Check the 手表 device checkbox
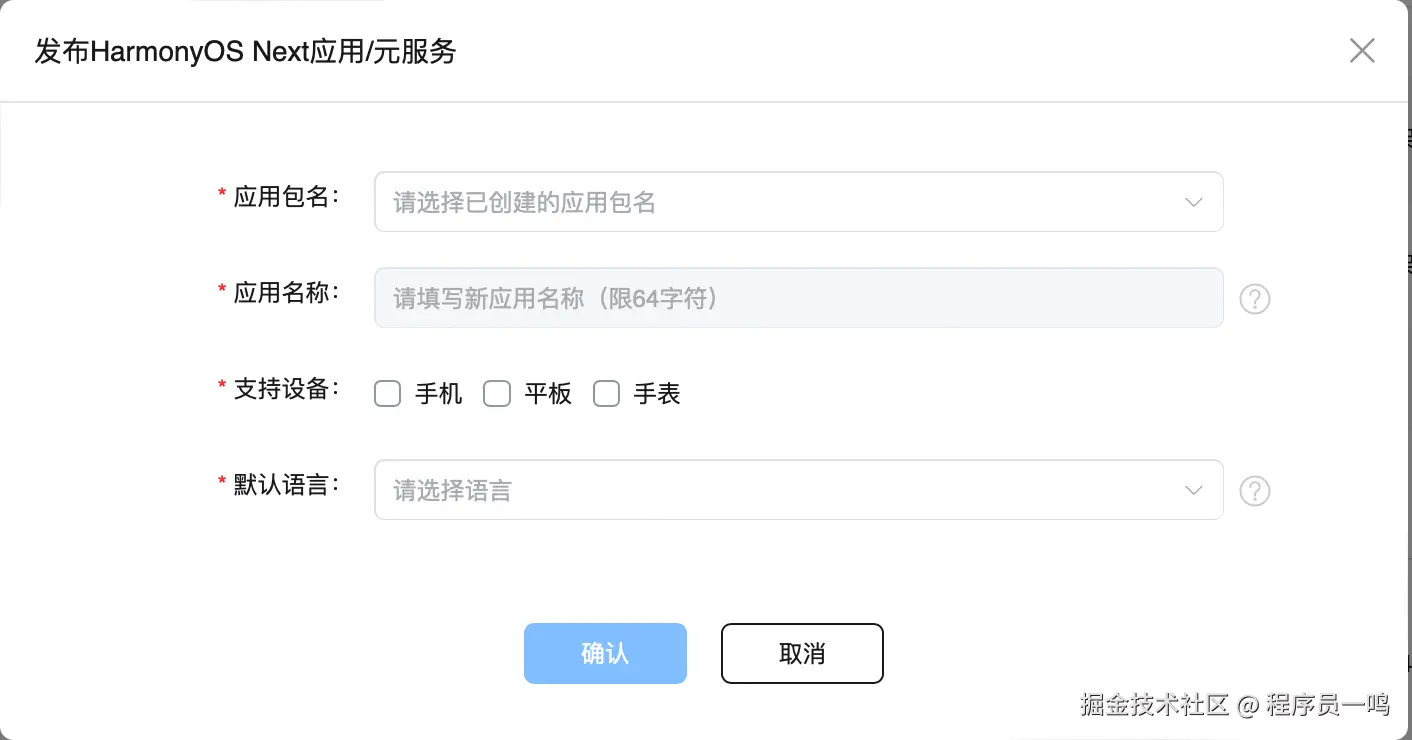1412x740 pixels. tap(606, 394)
